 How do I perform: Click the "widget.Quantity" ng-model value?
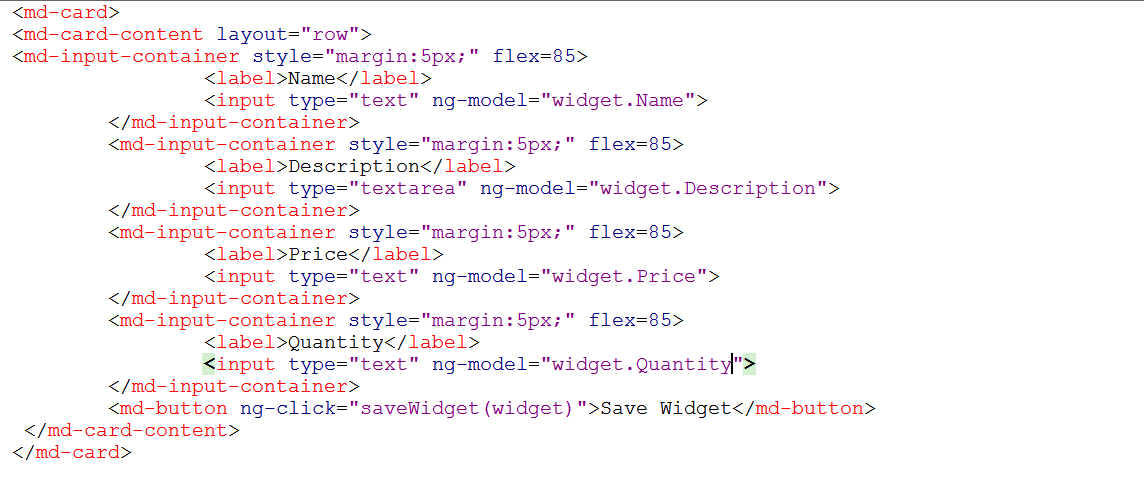641,363
